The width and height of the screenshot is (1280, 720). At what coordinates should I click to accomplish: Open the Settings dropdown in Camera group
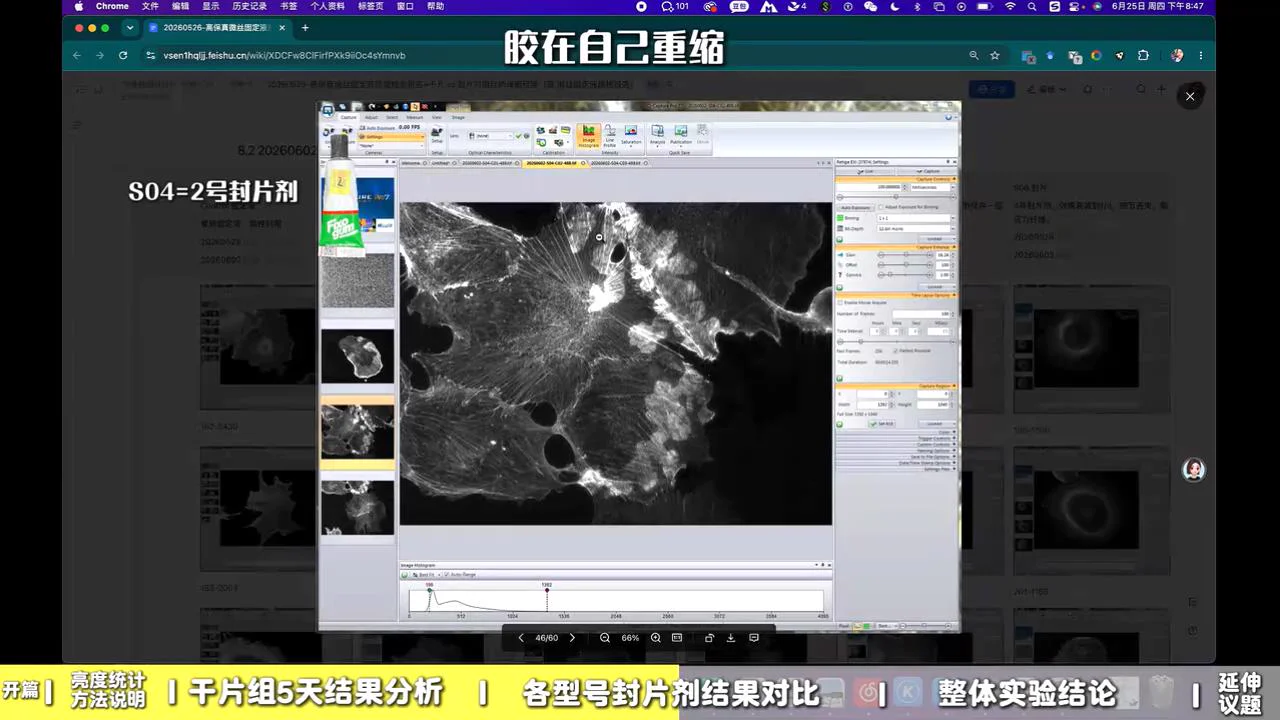coord(391,137)
